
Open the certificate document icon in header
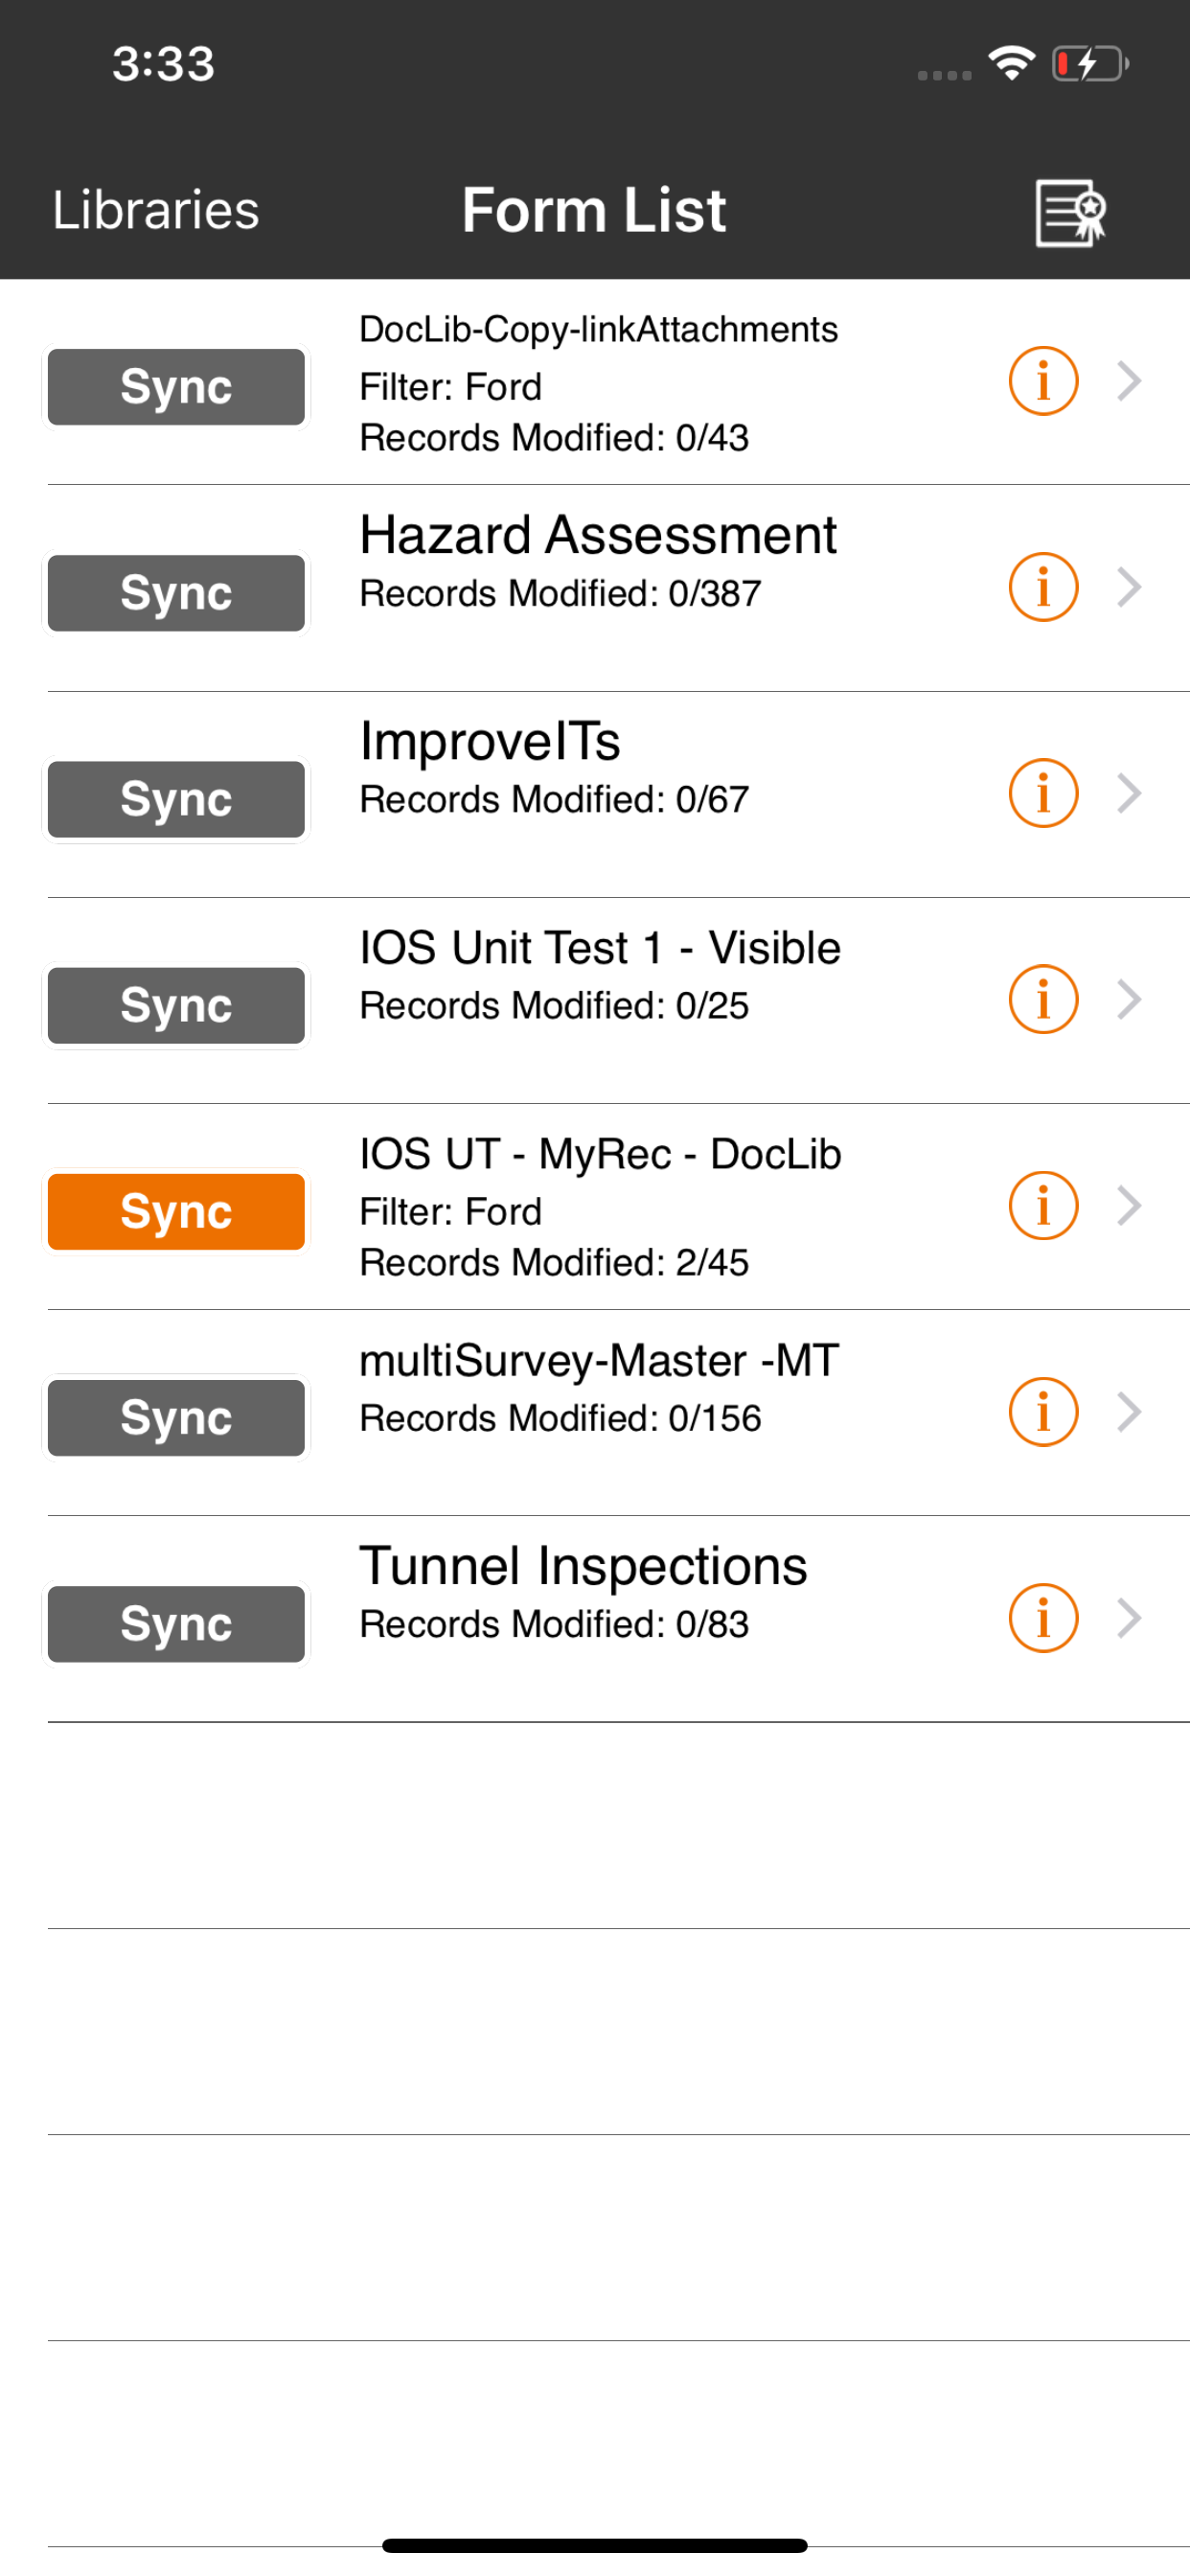click(x=1070, y=212)
